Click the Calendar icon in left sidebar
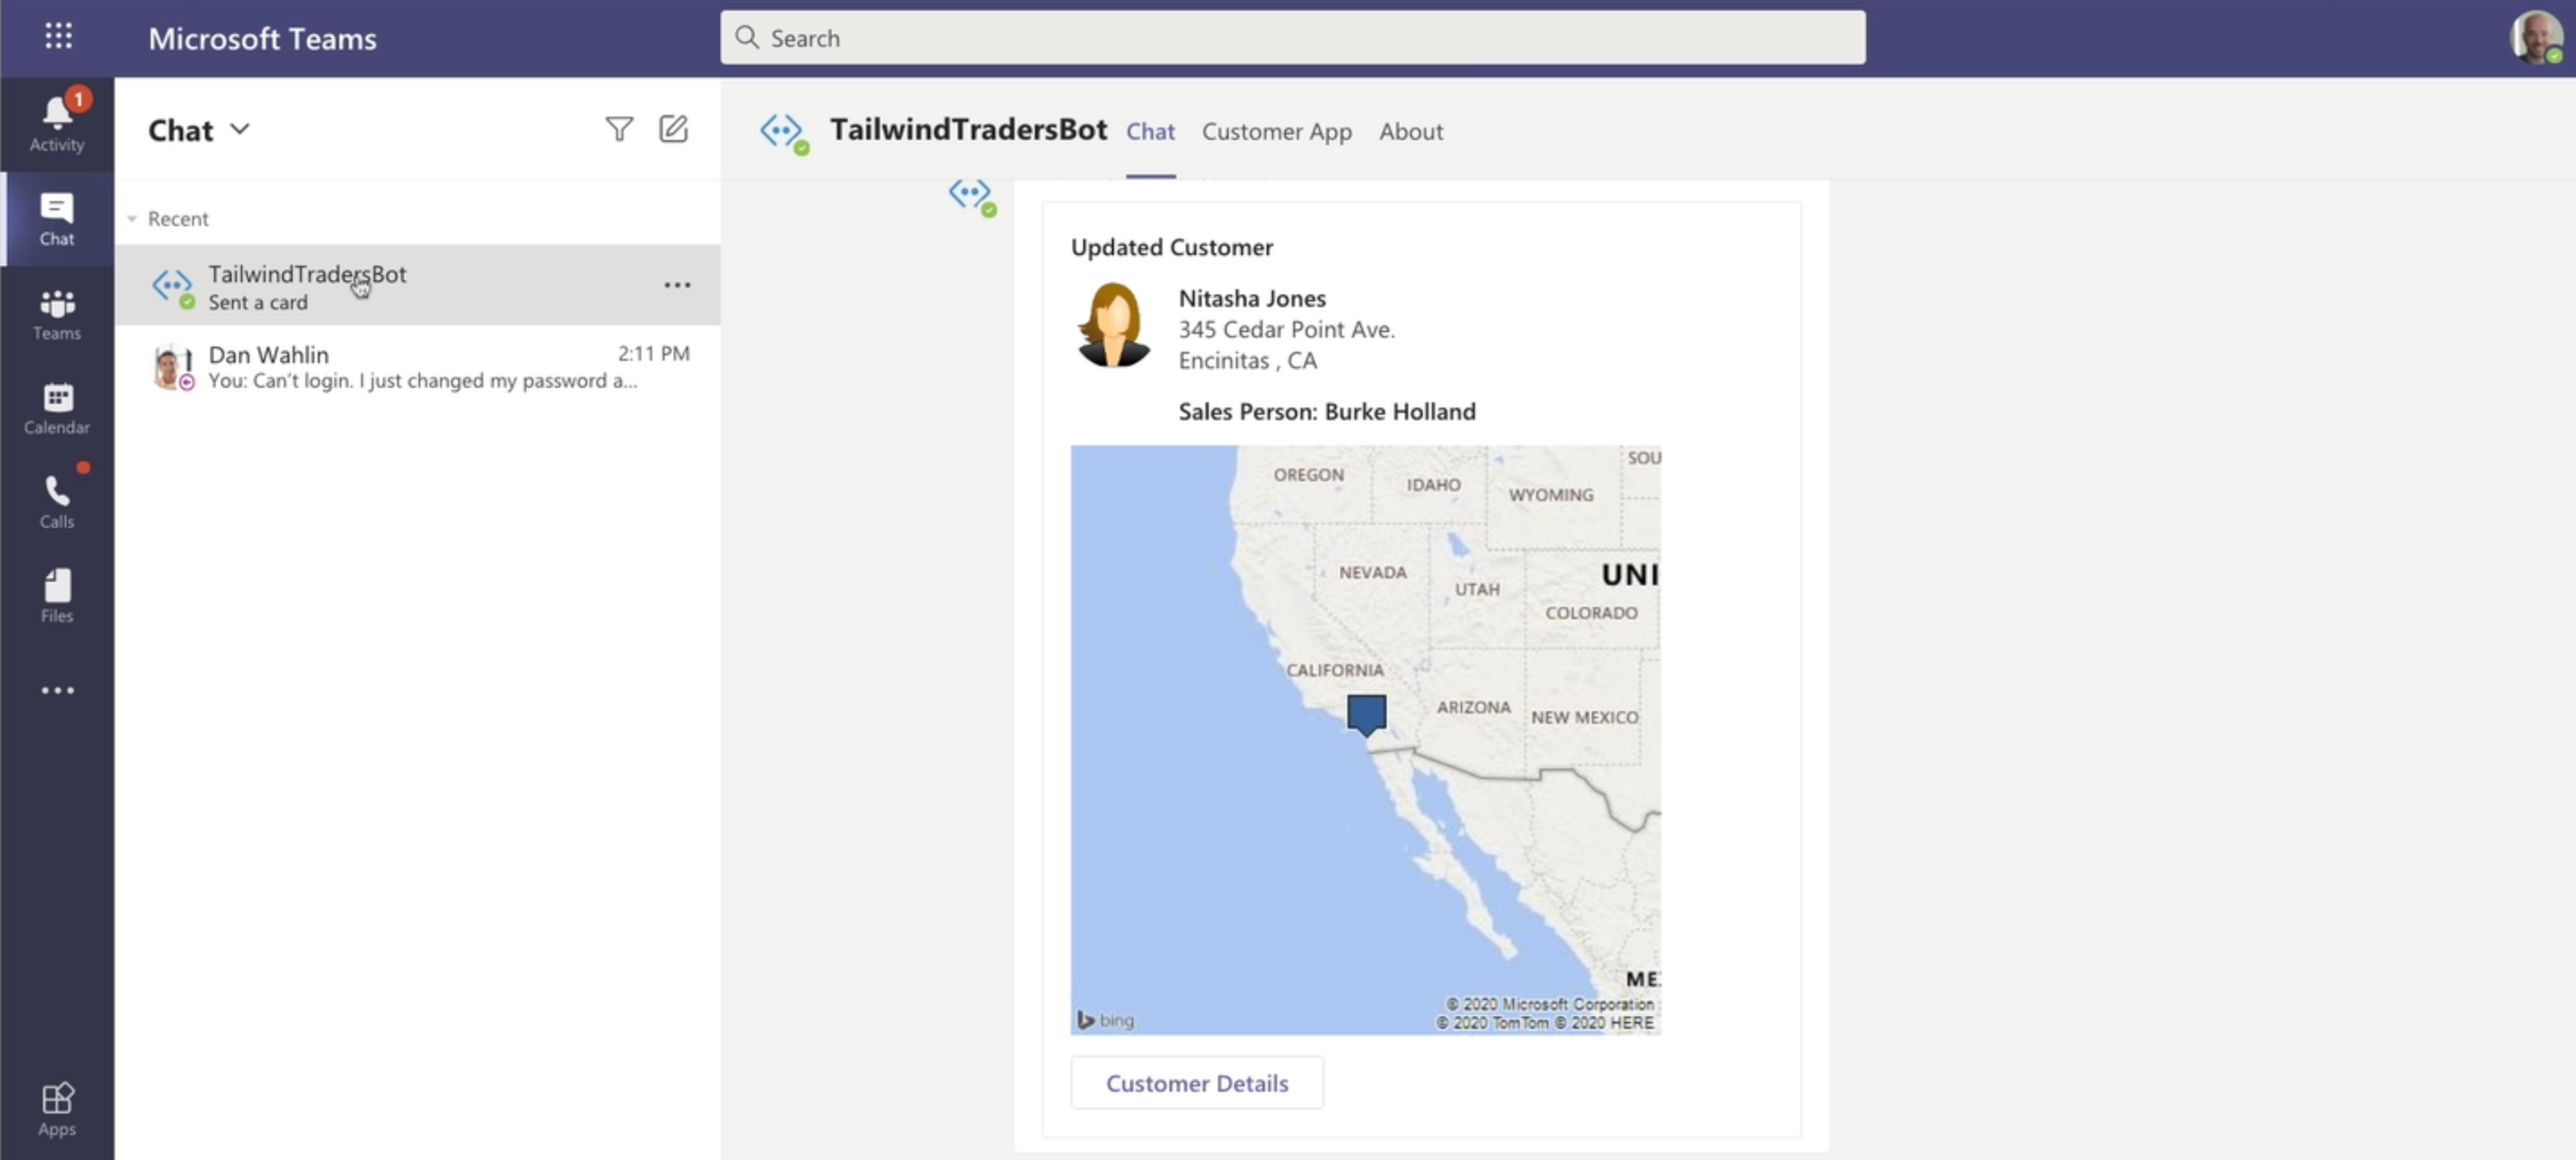This screenshot has width=2576, height=1160. 57,408
